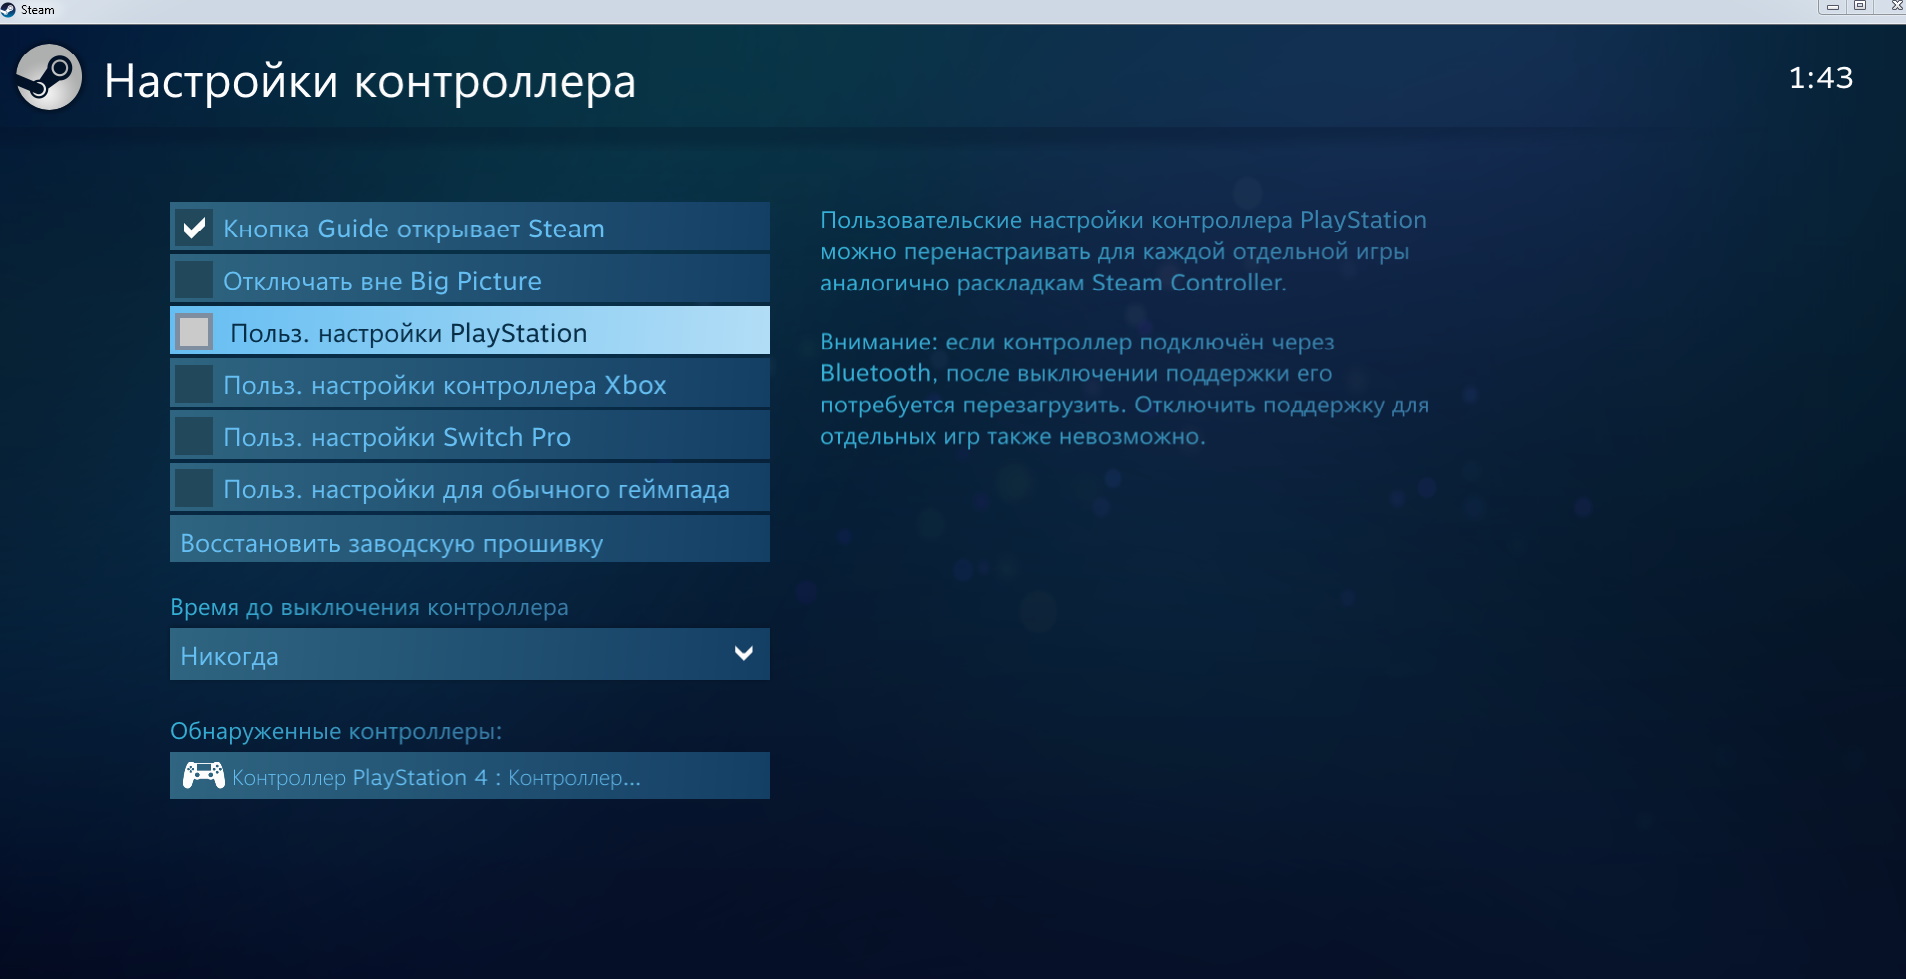Click the clock showing 1:43
Viewport: 1906px width, 979px height.
click(1820, 78)
